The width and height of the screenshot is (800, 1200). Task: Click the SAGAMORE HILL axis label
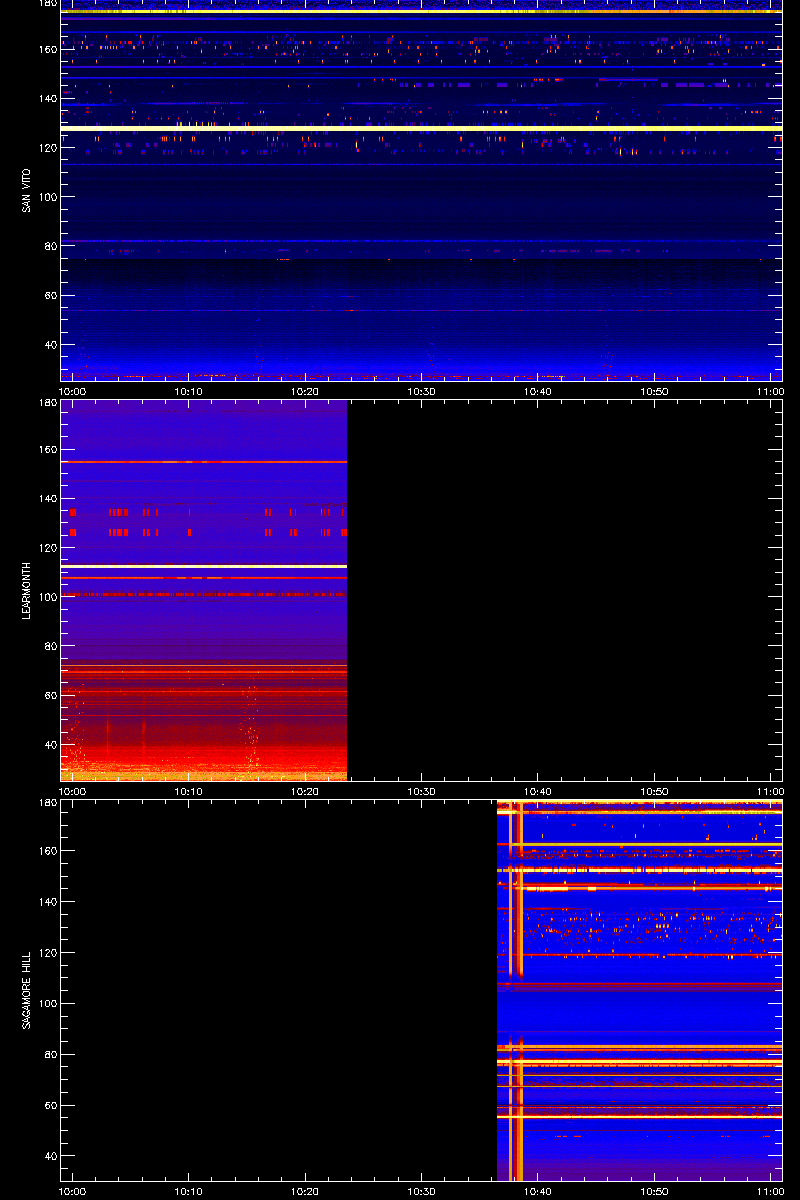tap(27, 990)
